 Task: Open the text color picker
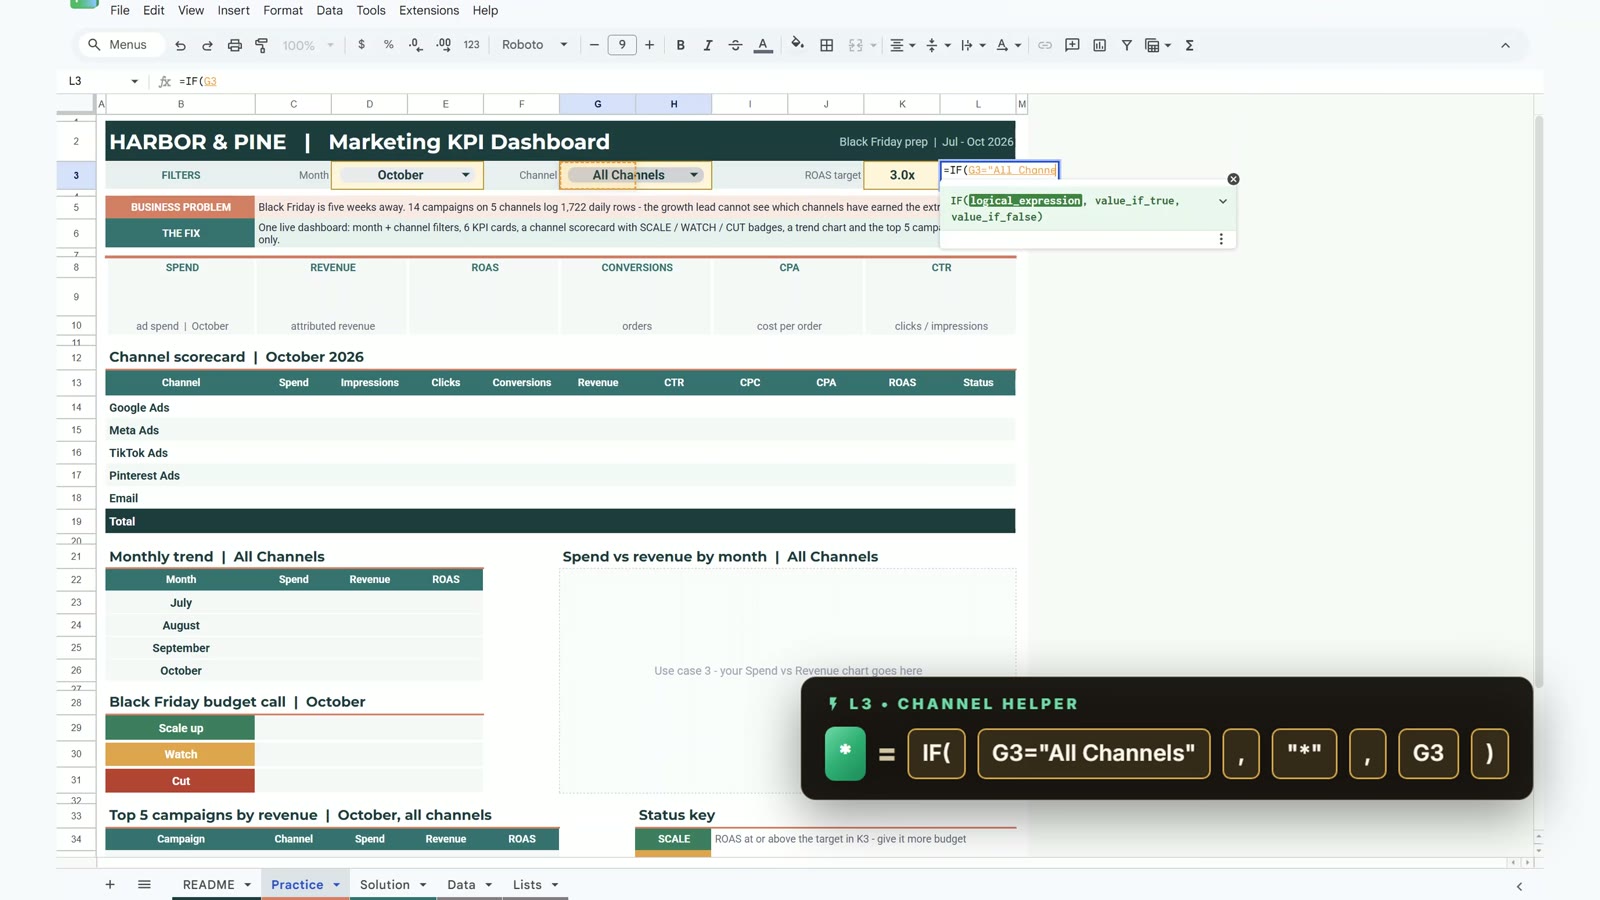point(763,45)
